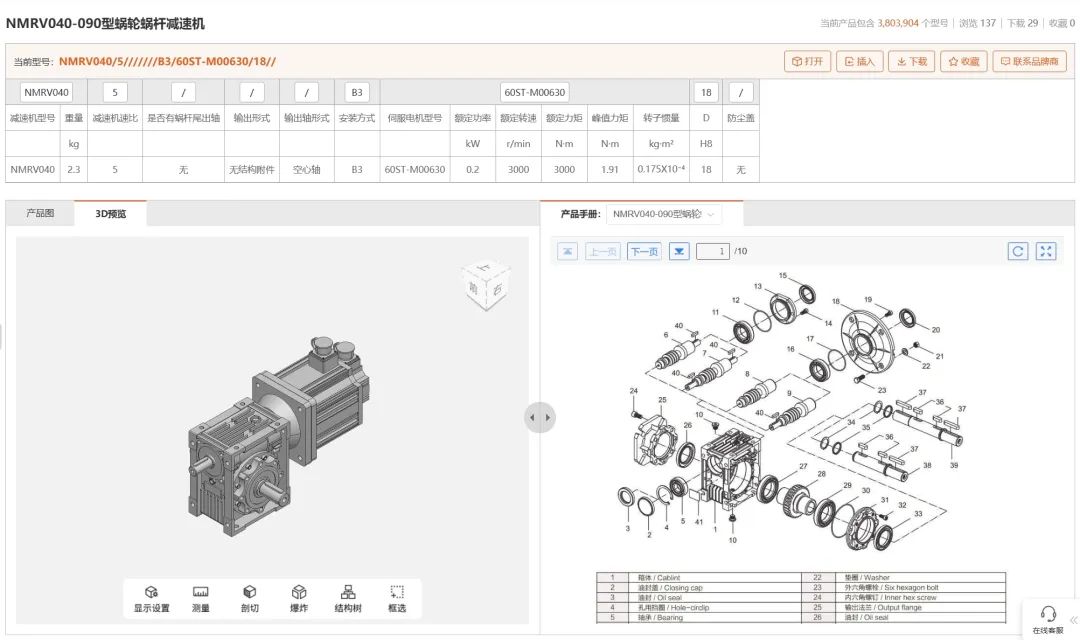Open the 防尘盖 slash selector
Screen dimensions: 1080x640
click(x=740, y=92)
